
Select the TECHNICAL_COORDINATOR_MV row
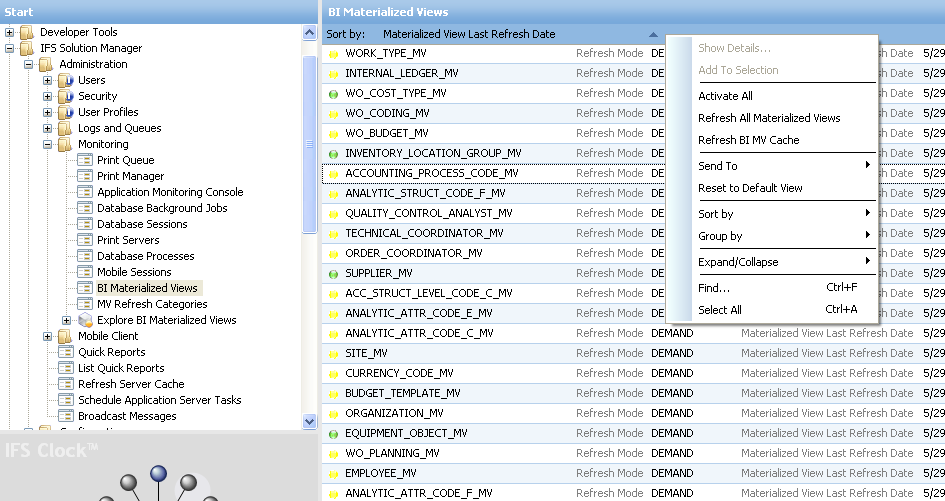494,233
